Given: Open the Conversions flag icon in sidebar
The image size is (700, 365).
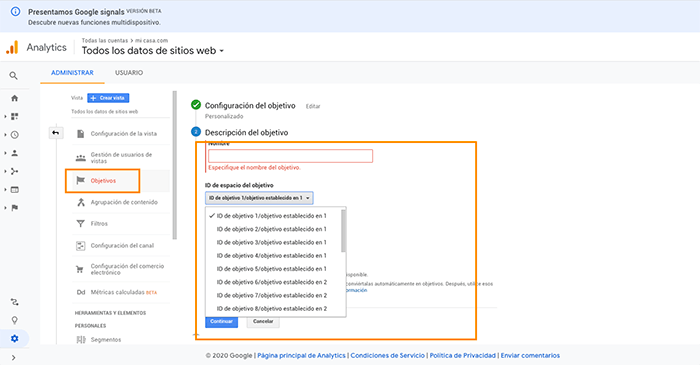Looking at the screenshot, I should point(14,208).
